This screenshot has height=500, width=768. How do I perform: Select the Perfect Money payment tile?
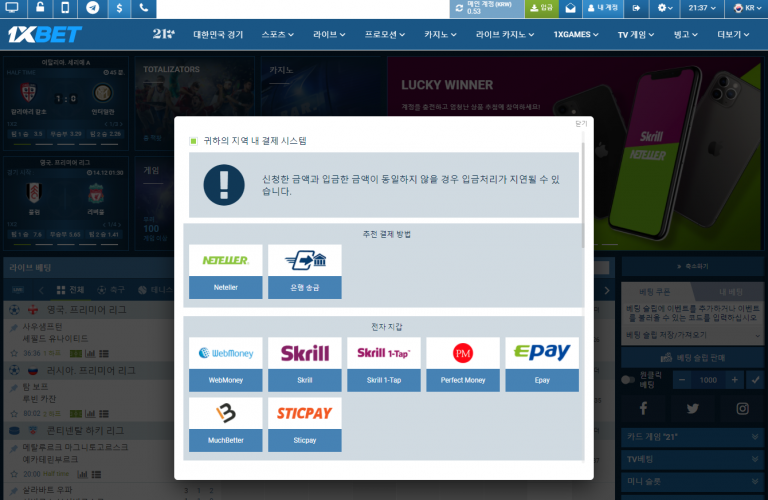pyautogui.click(x=462, y=364)
